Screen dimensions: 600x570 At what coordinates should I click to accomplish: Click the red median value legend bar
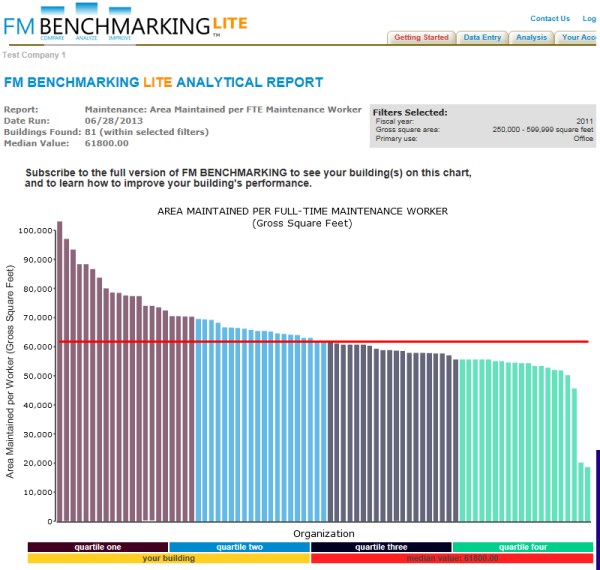(452, 558)
